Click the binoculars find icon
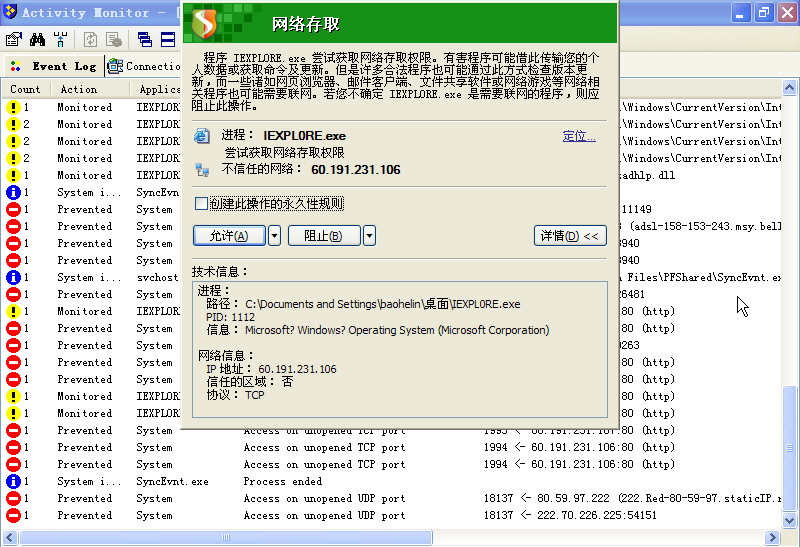 (37, 39)
